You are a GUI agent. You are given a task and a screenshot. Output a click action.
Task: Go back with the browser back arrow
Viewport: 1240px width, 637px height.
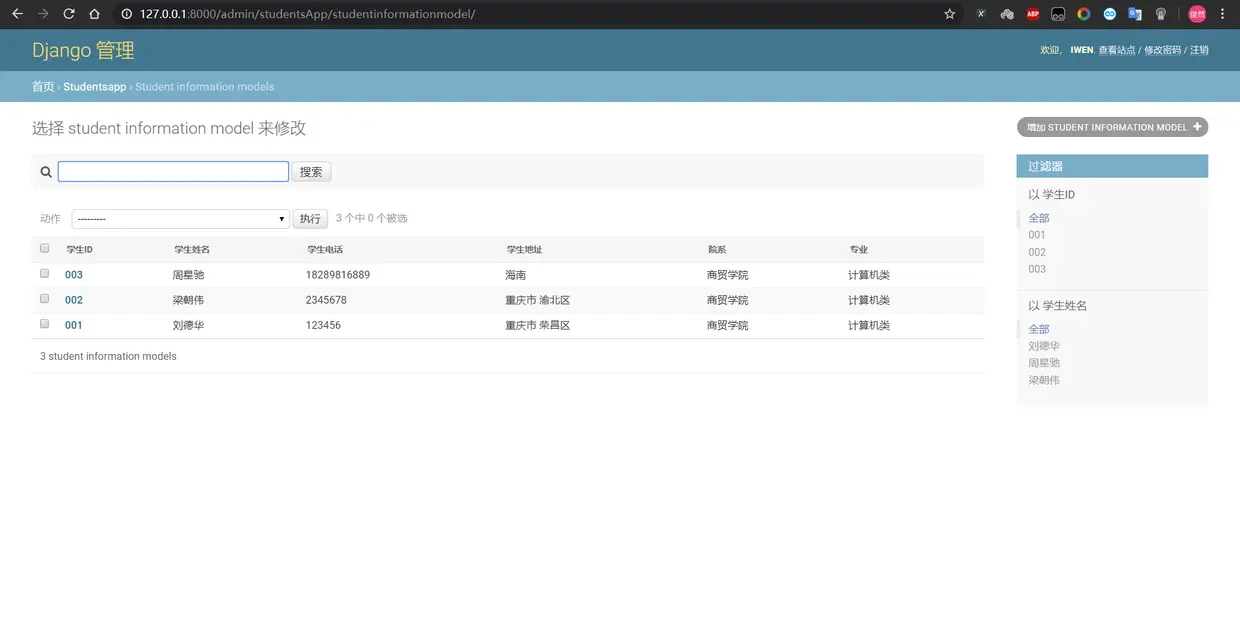[x=17, y=14]
